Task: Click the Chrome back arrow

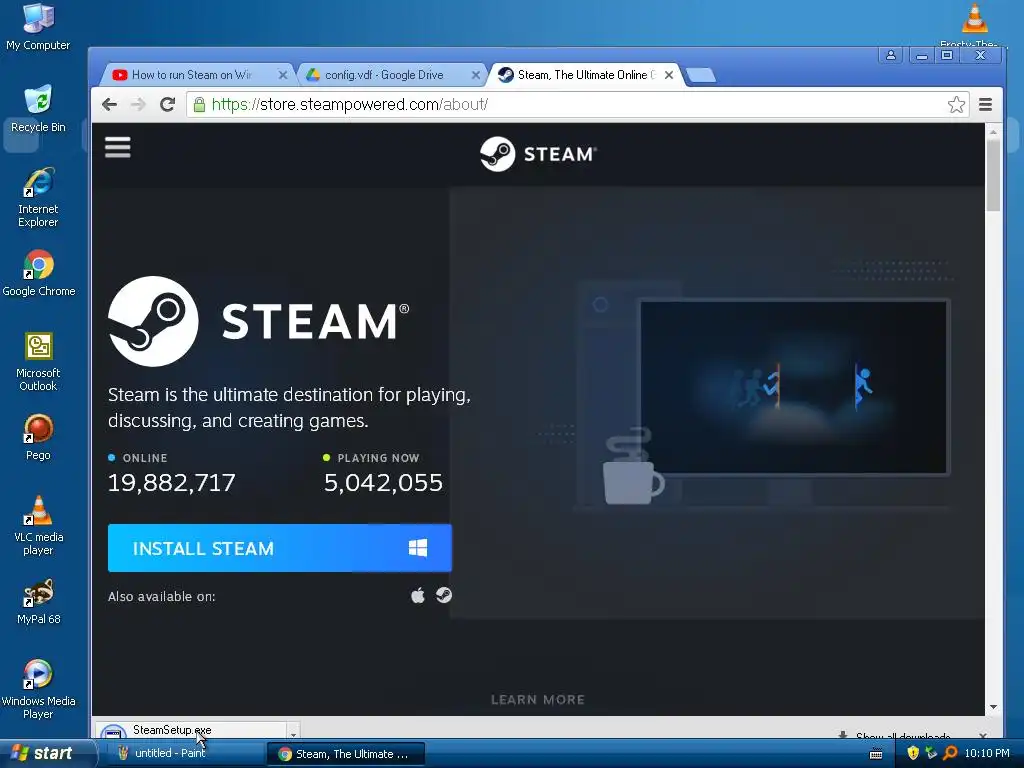Action: point(109,104)
